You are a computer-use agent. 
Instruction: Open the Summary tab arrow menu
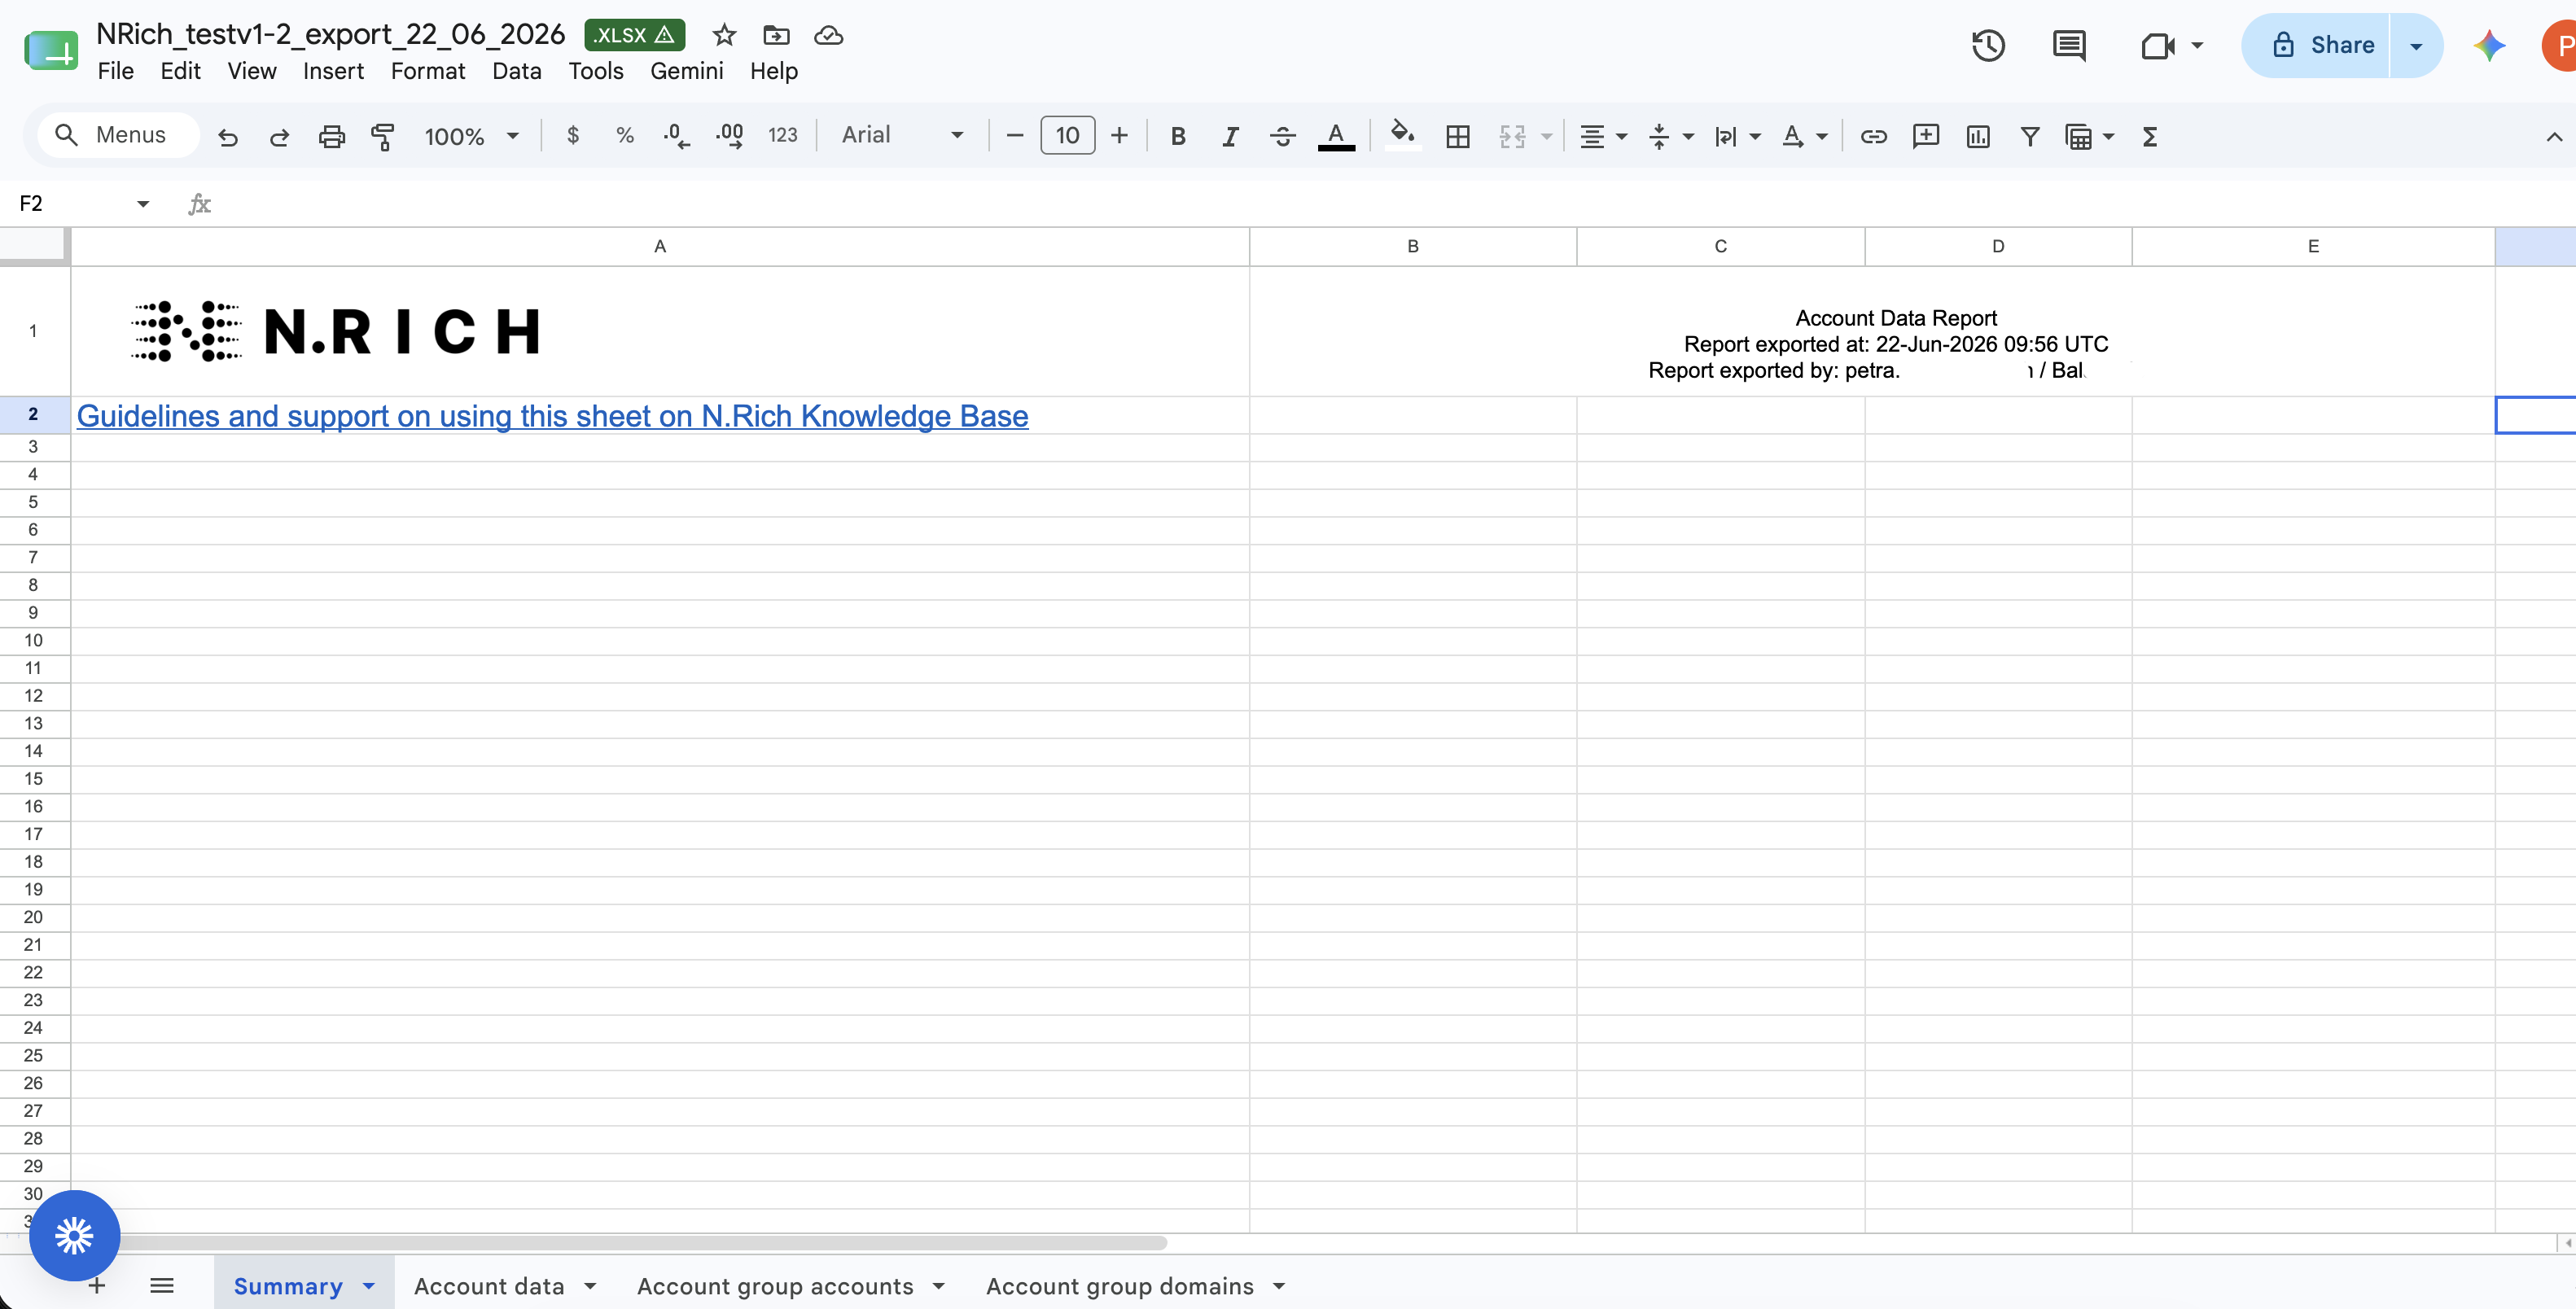pos(369,1286)
